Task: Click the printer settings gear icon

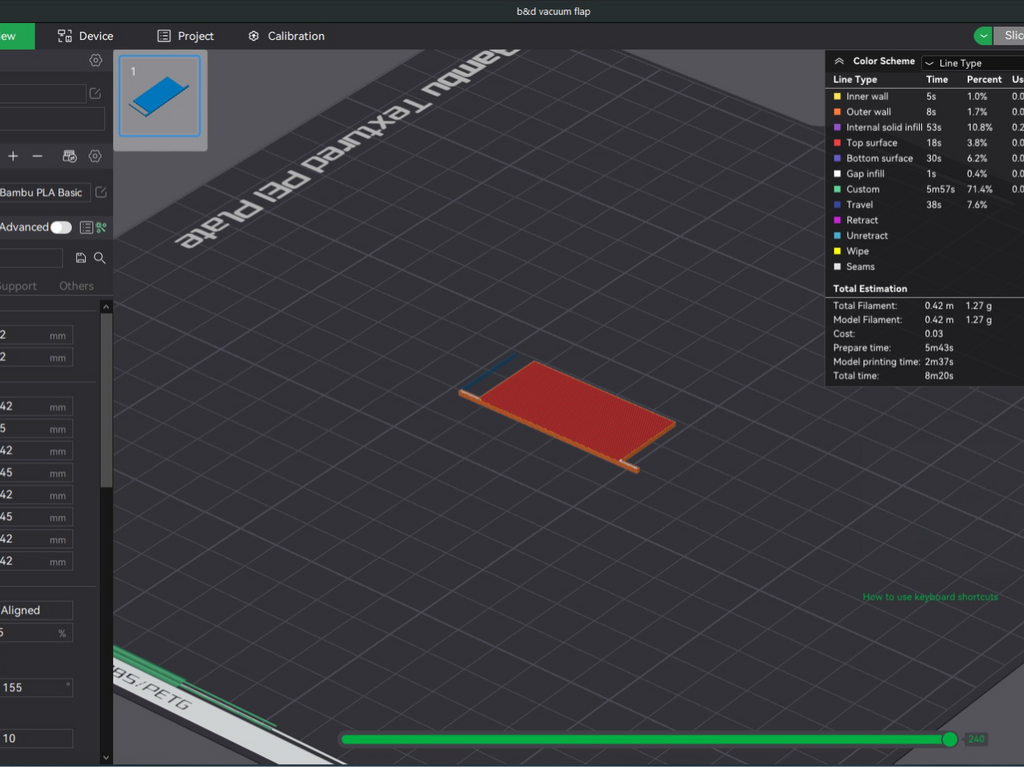Action: 95,61
